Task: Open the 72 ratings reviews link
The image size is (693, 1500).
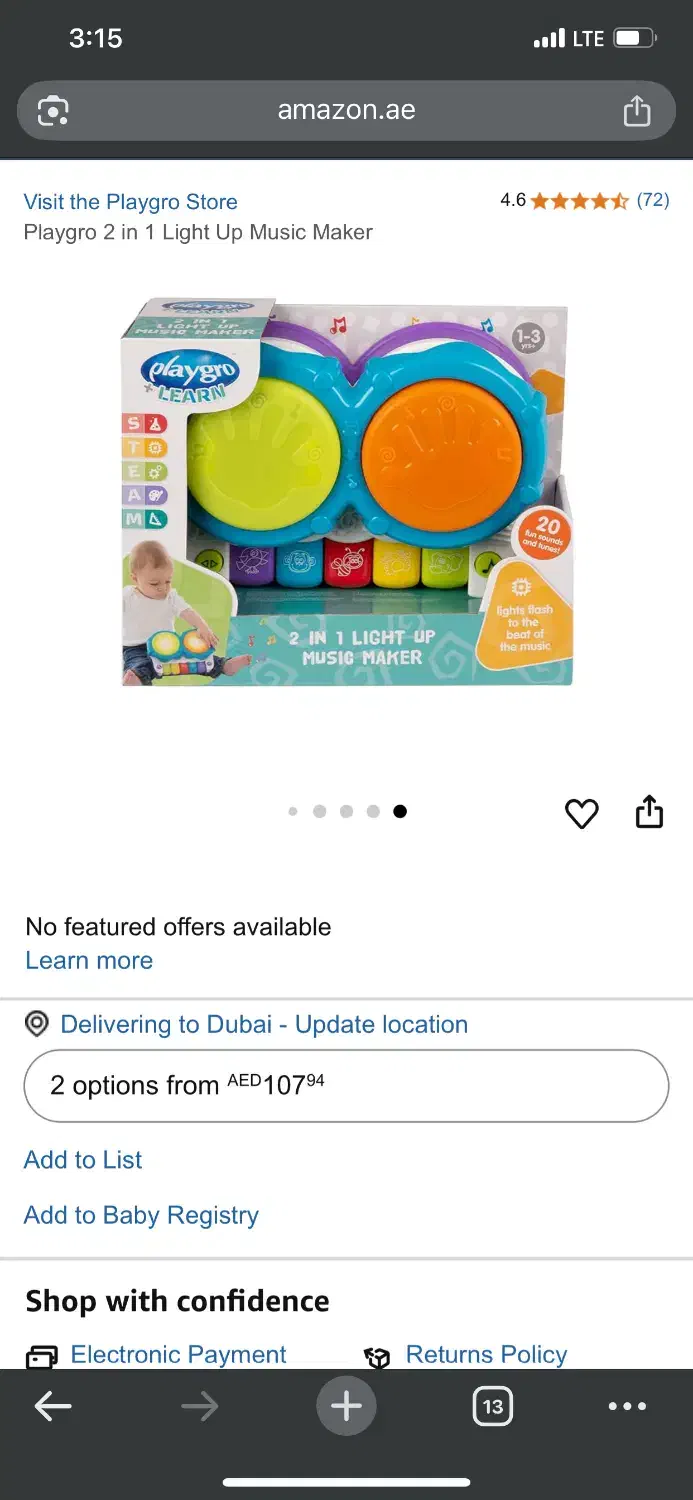Action: pos(653,200)
